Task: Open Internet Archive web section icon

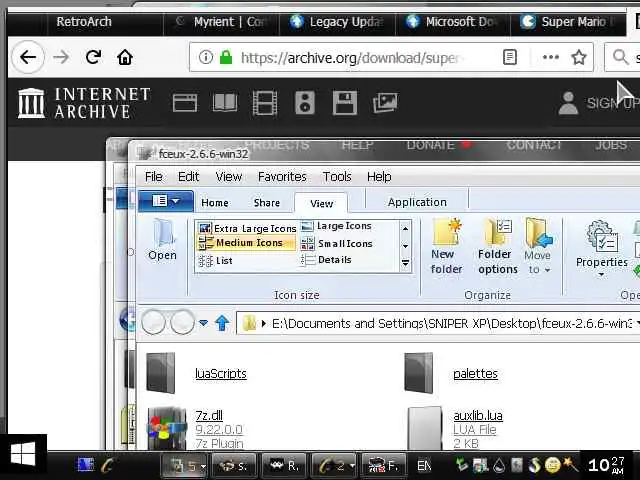Action: (x=185, y=102)
